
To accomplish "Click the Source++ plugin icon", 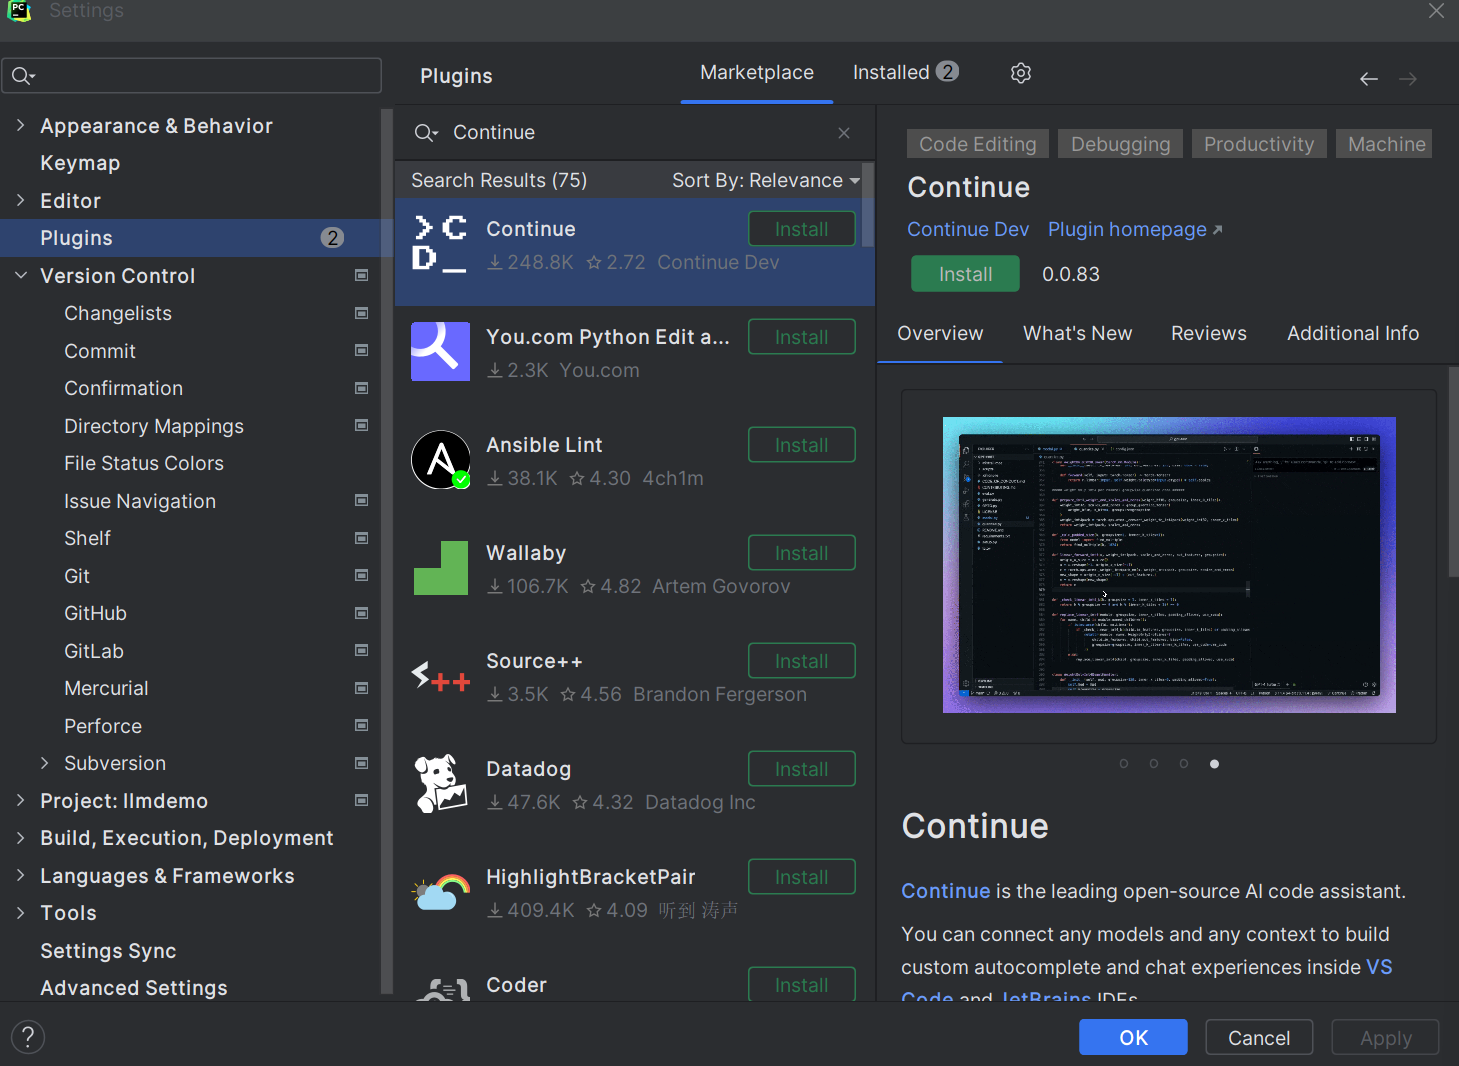I will (x=440, y=676).
